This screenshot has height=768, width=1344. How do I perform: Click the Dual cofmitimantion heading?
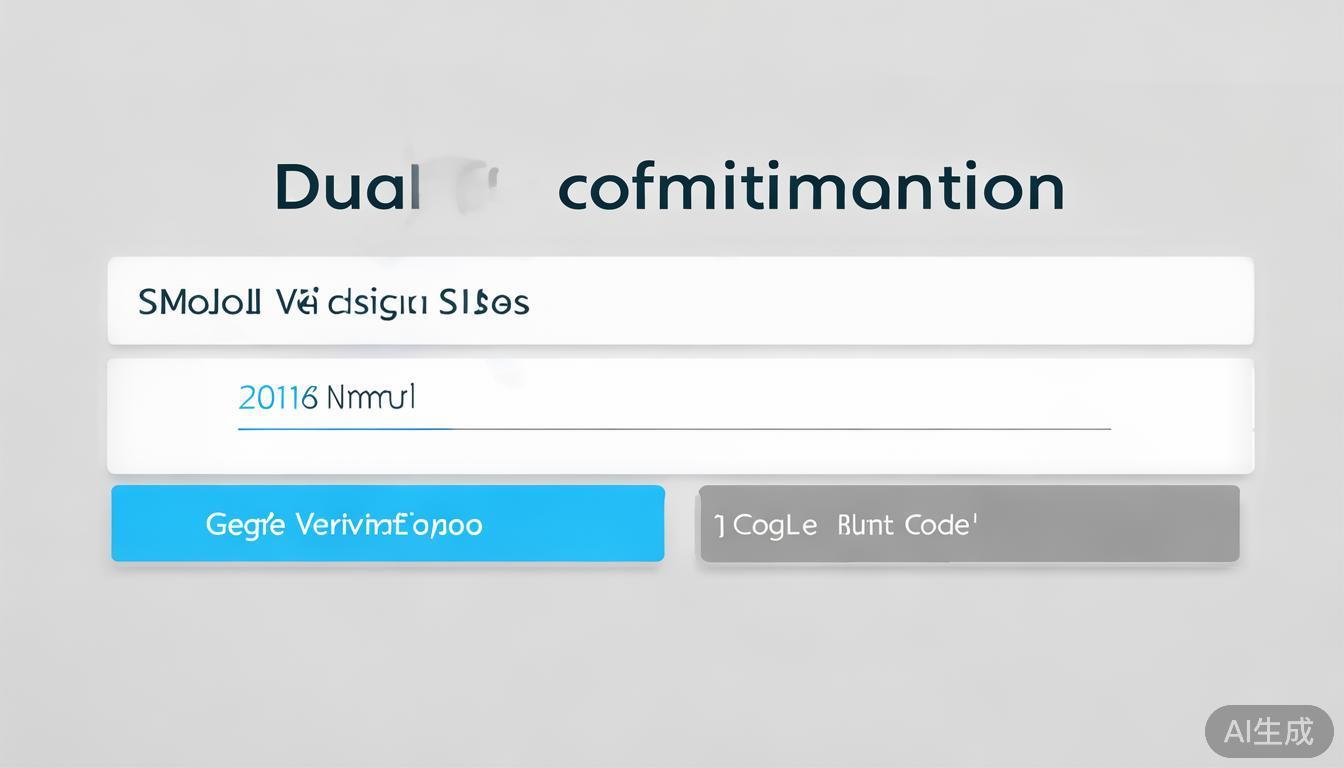tap(669, 187)
